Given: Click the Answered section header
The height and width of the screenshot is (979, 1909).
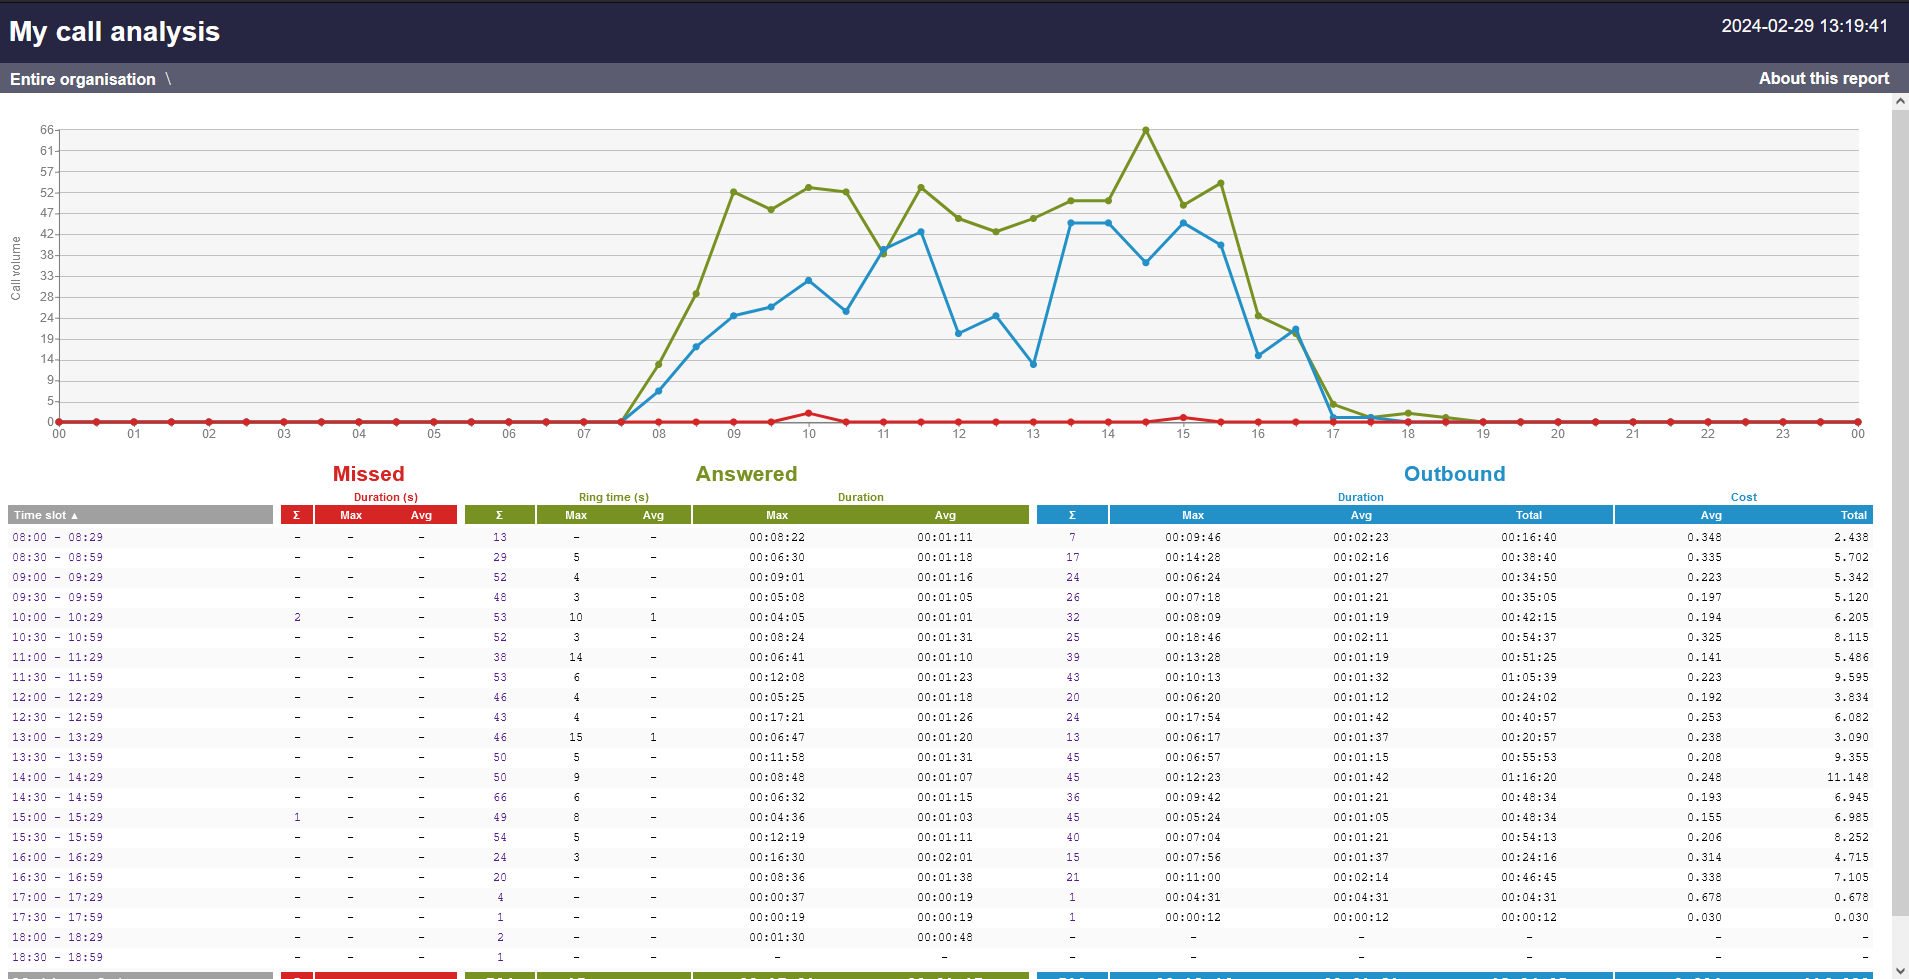Looking at the screenshot, I should (746, 473).
